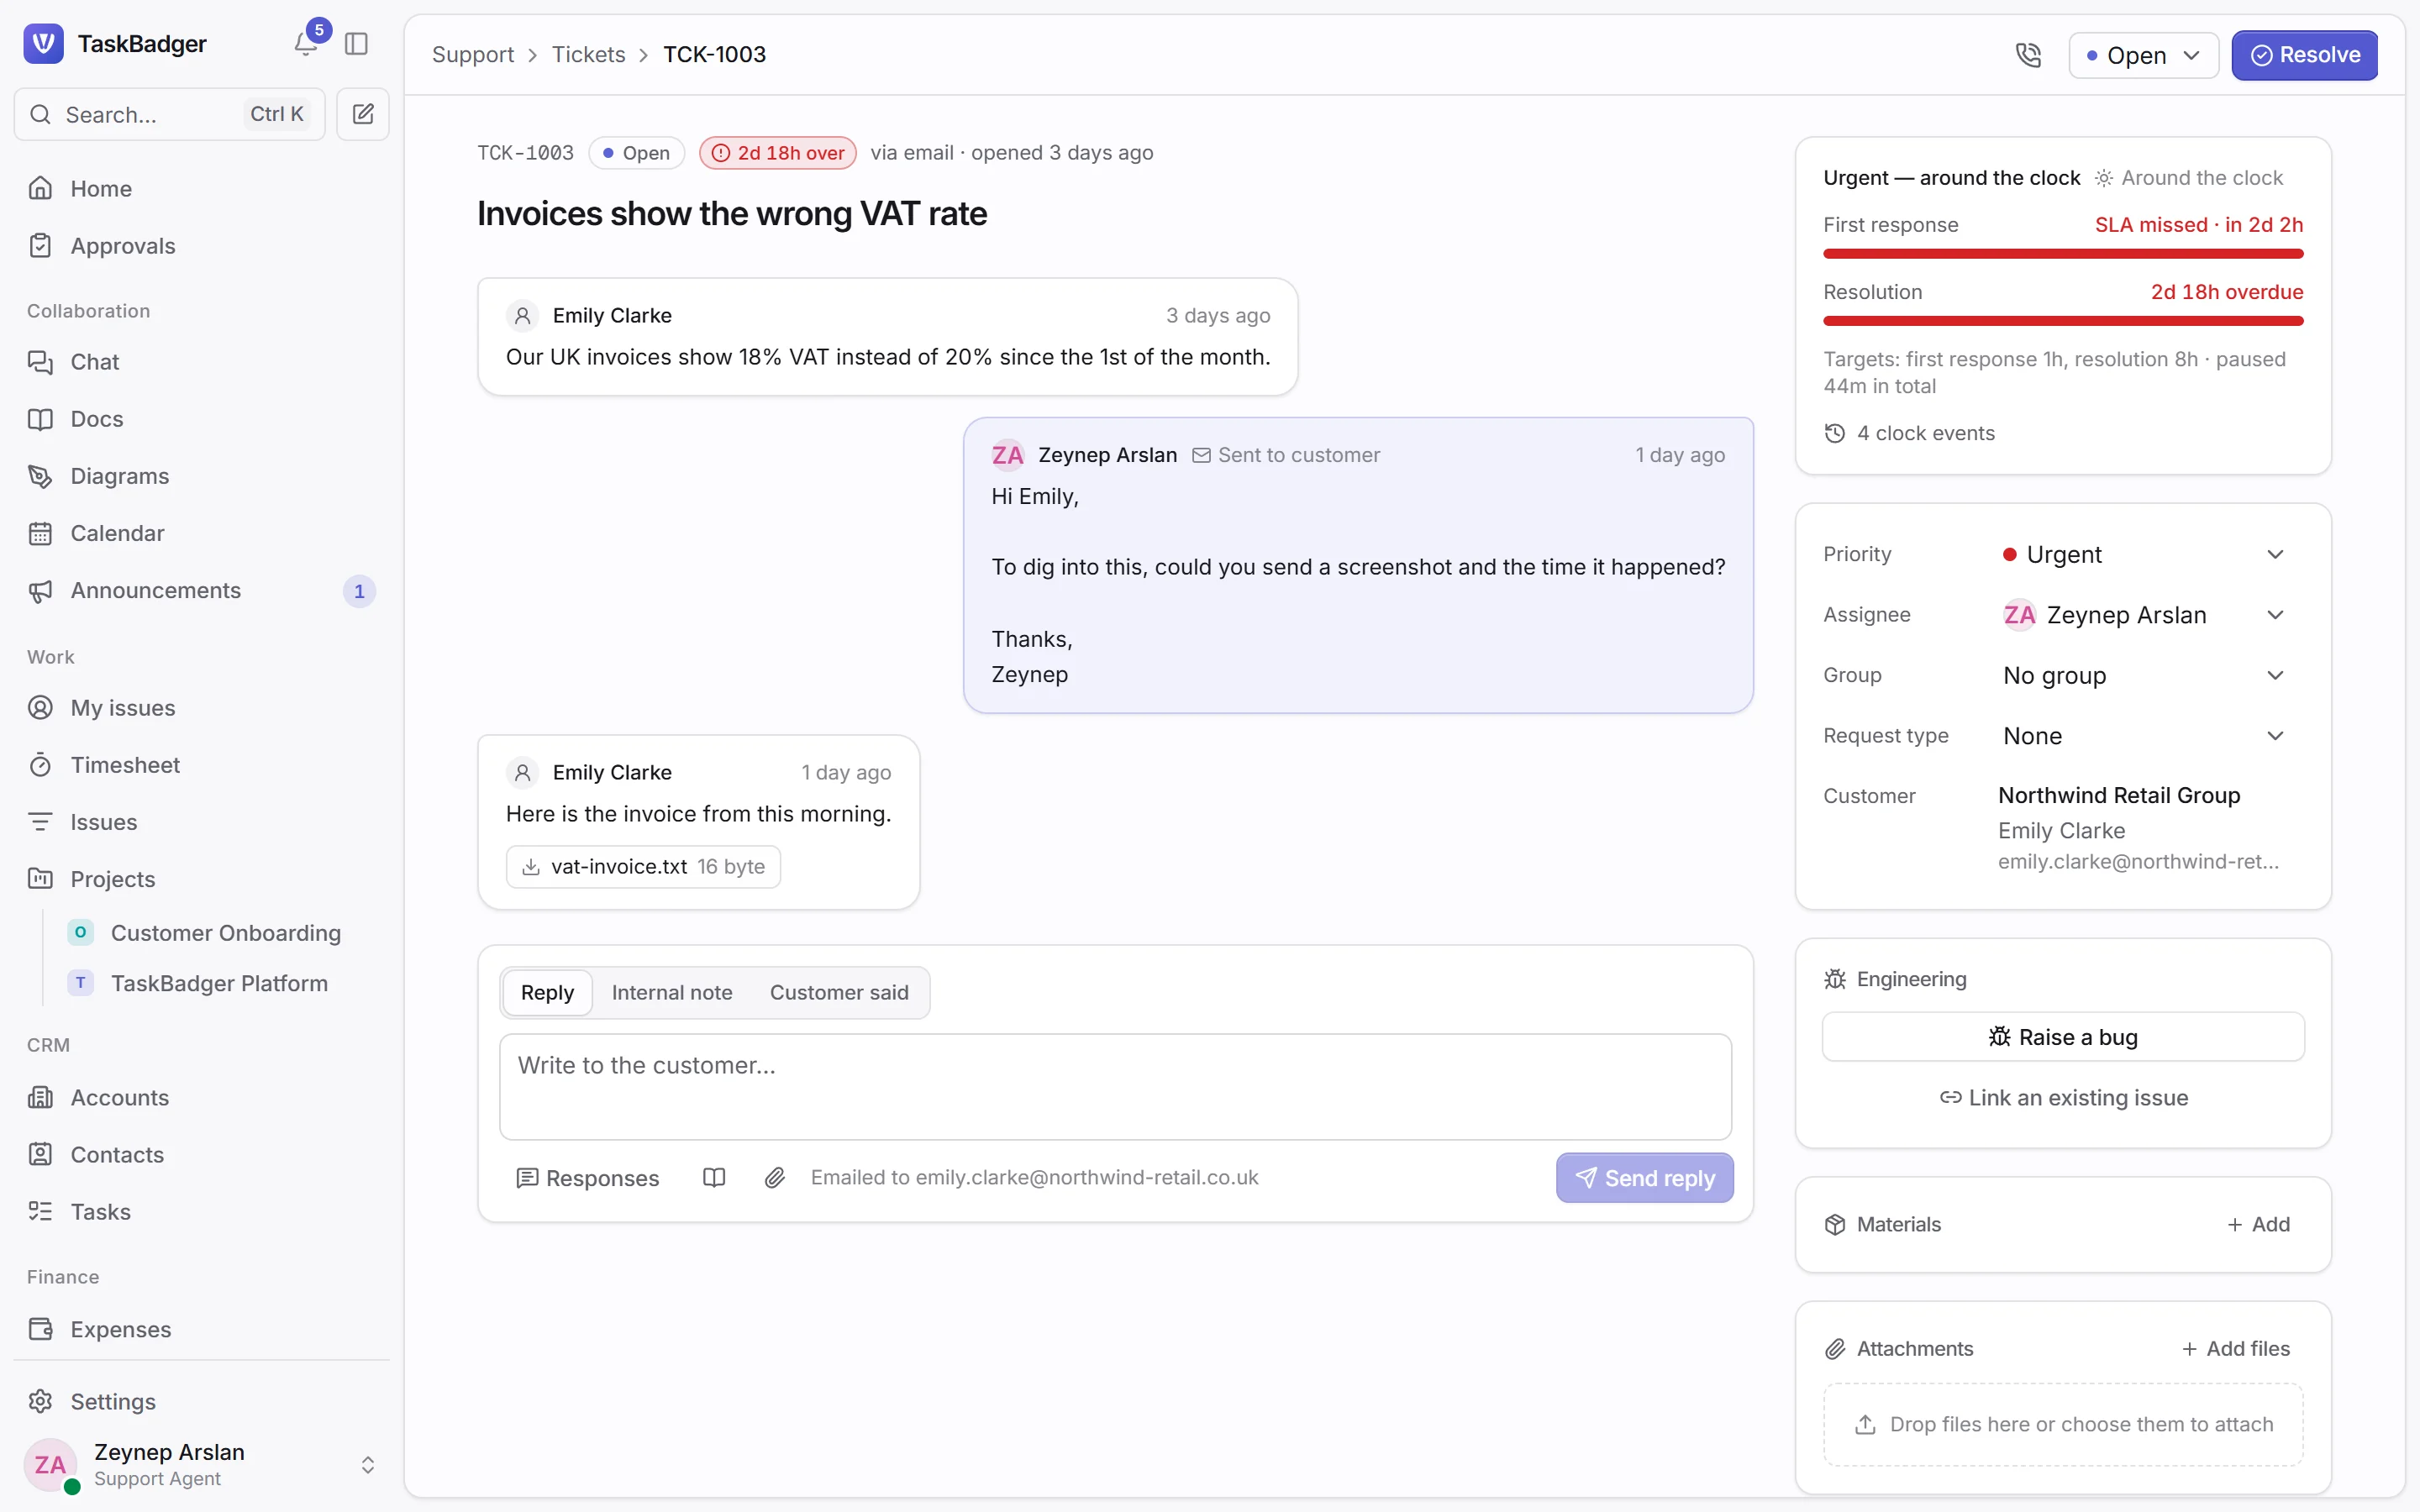
Task: Switch to the Customer said tab
Action: click(839, 993)
